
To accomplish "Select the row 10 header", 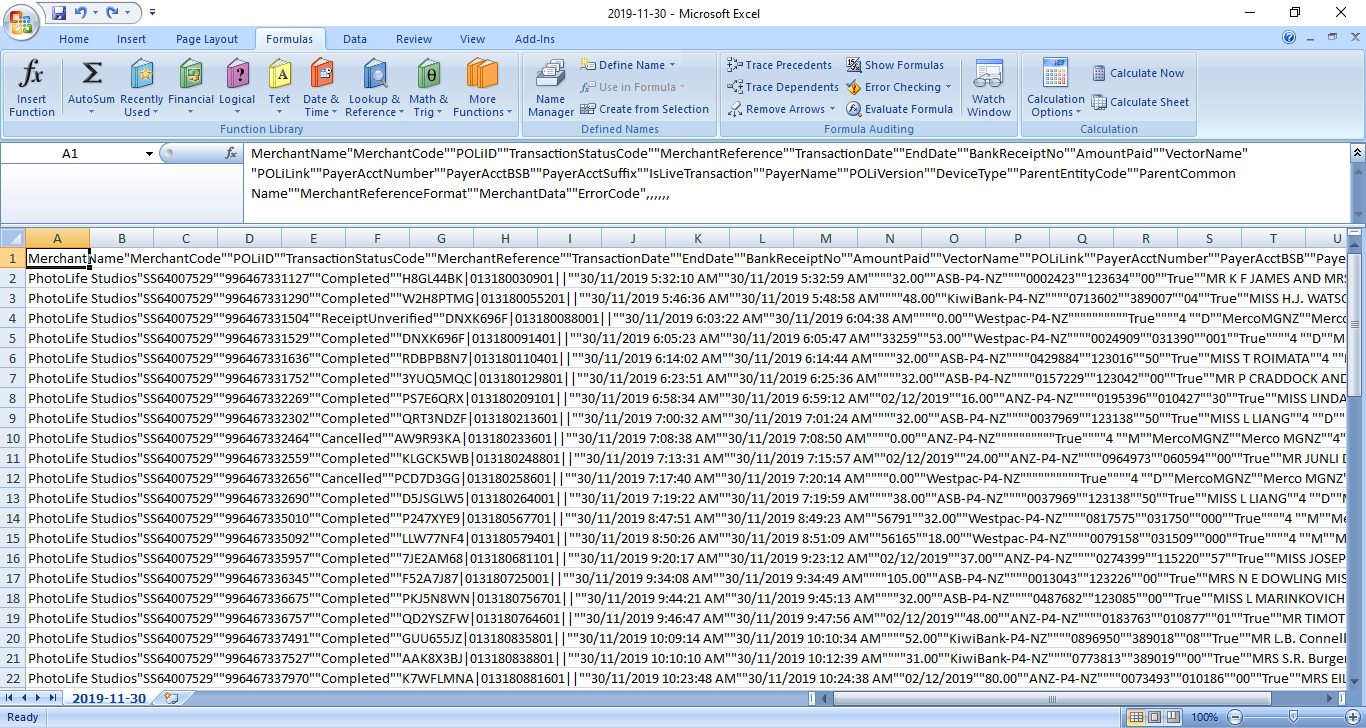I will [x=13, y=438].
